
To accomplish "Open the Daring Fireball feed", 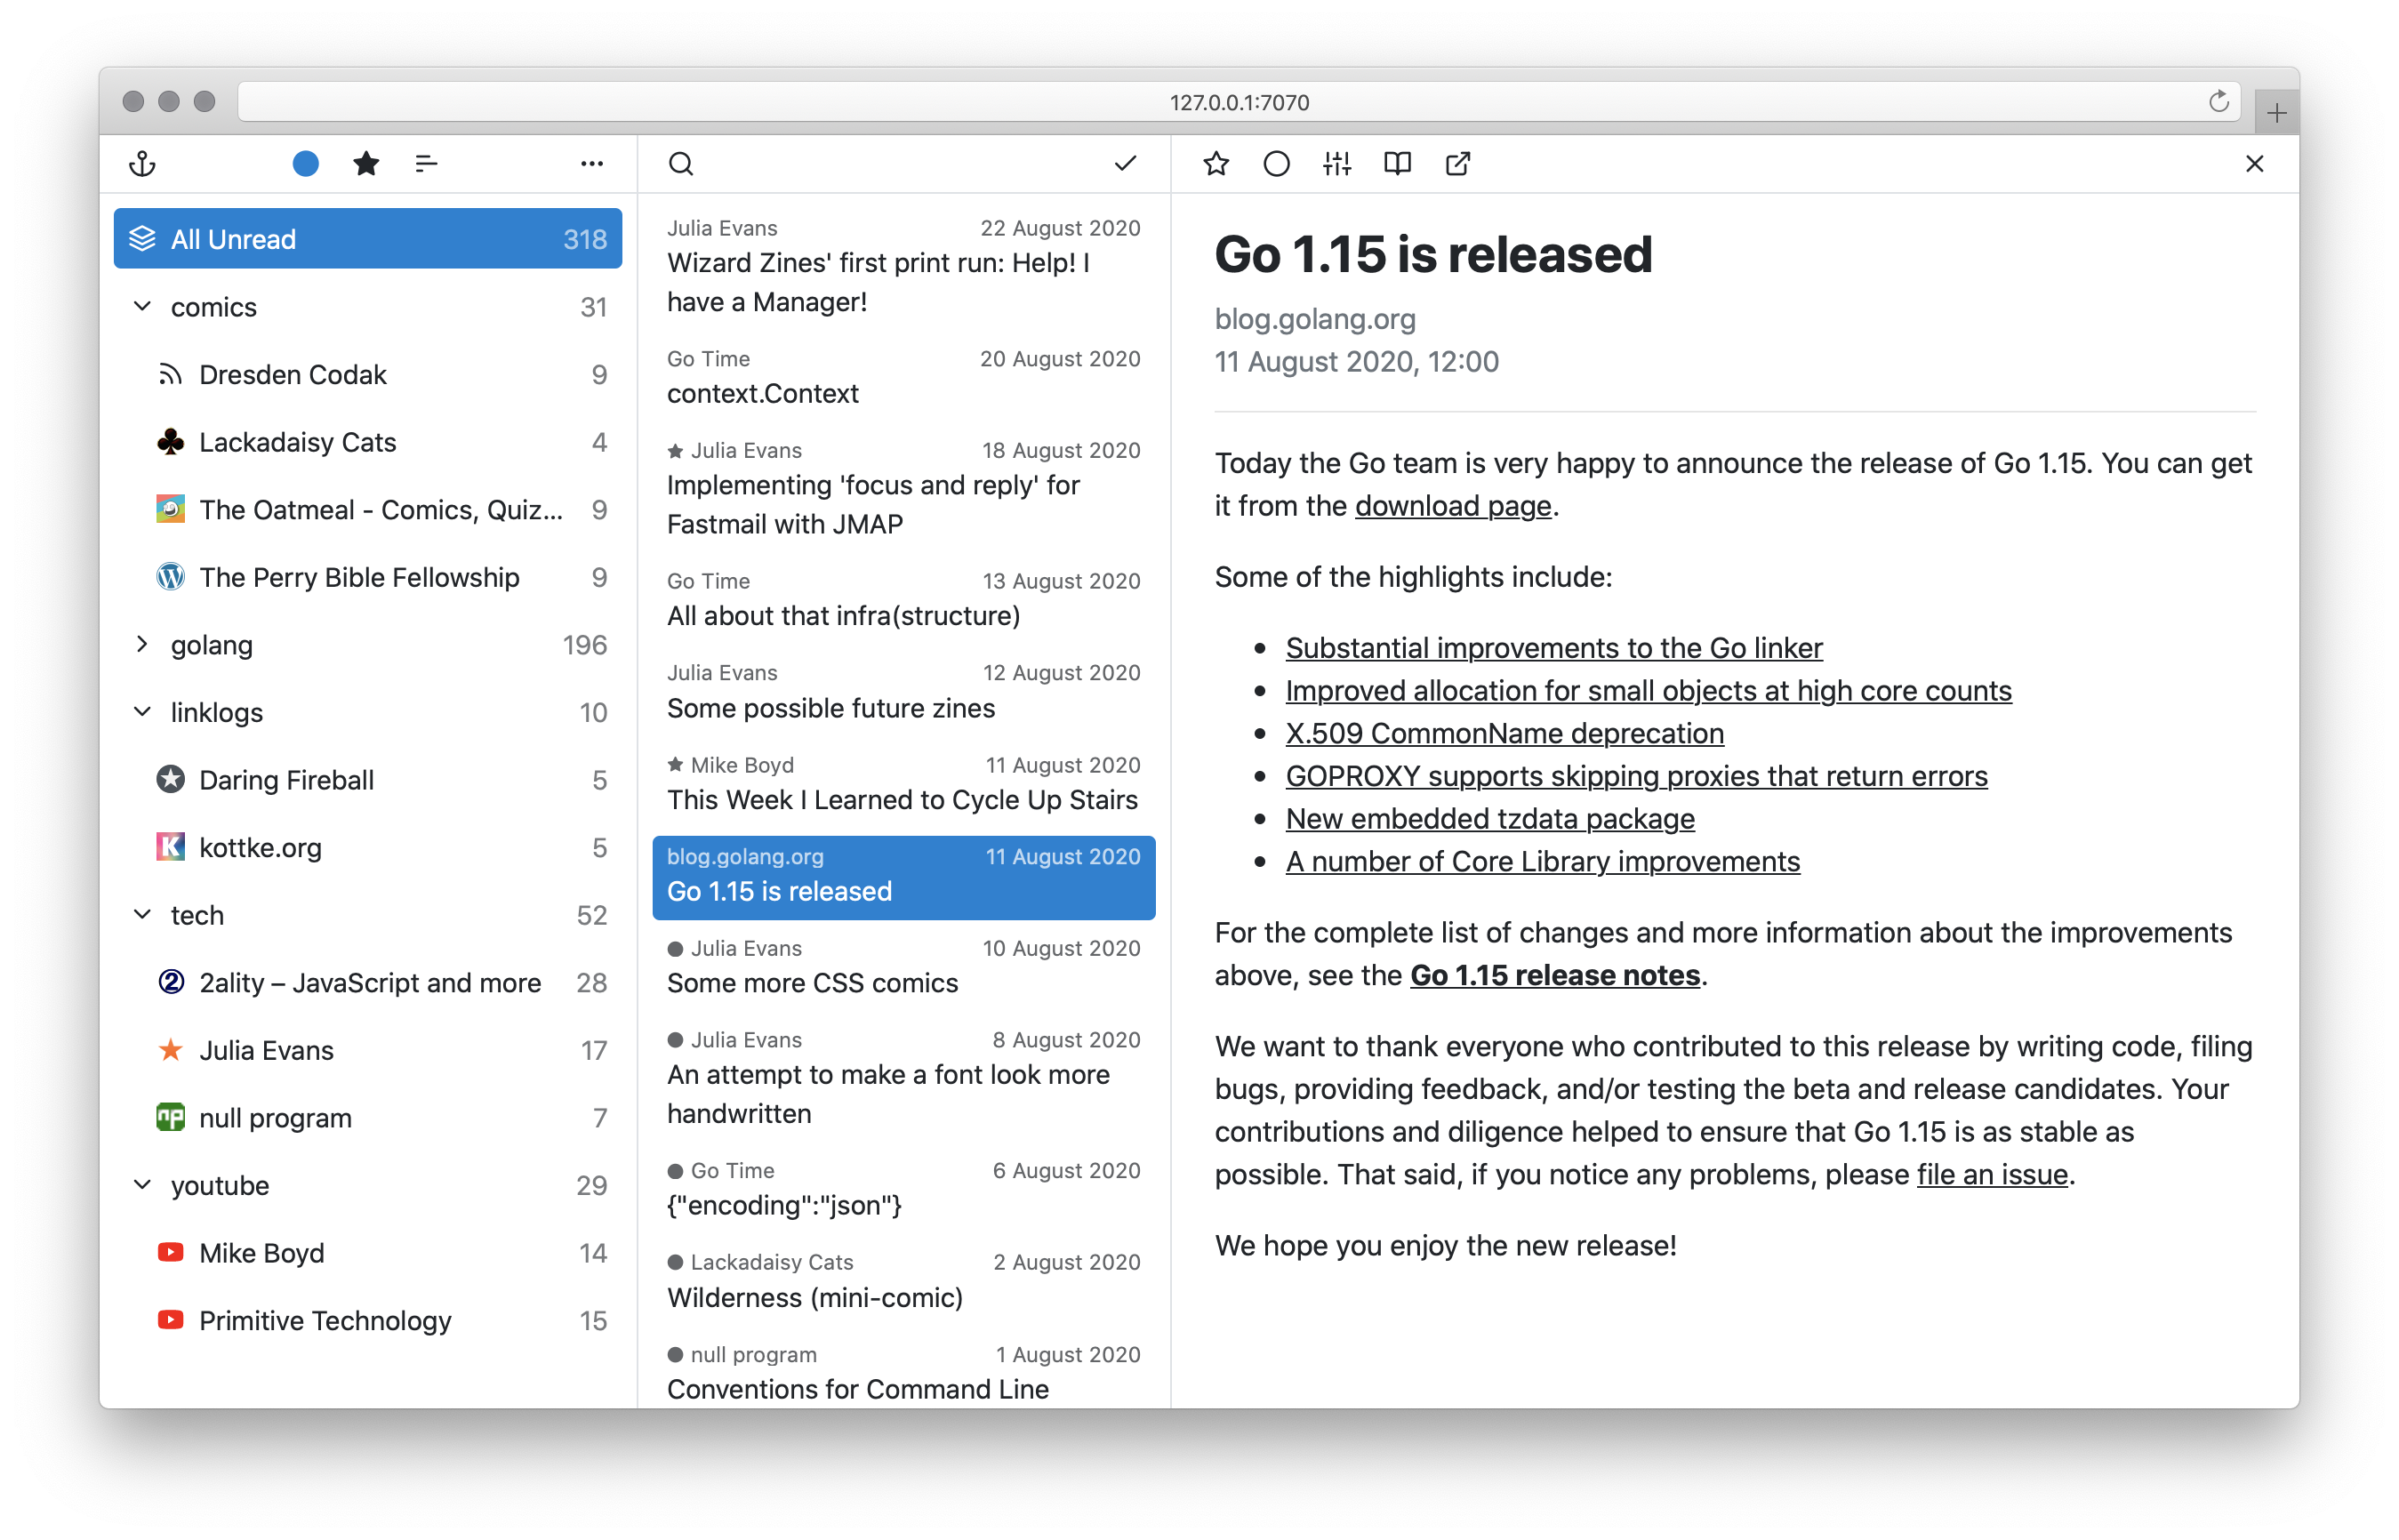I will 287,780.
